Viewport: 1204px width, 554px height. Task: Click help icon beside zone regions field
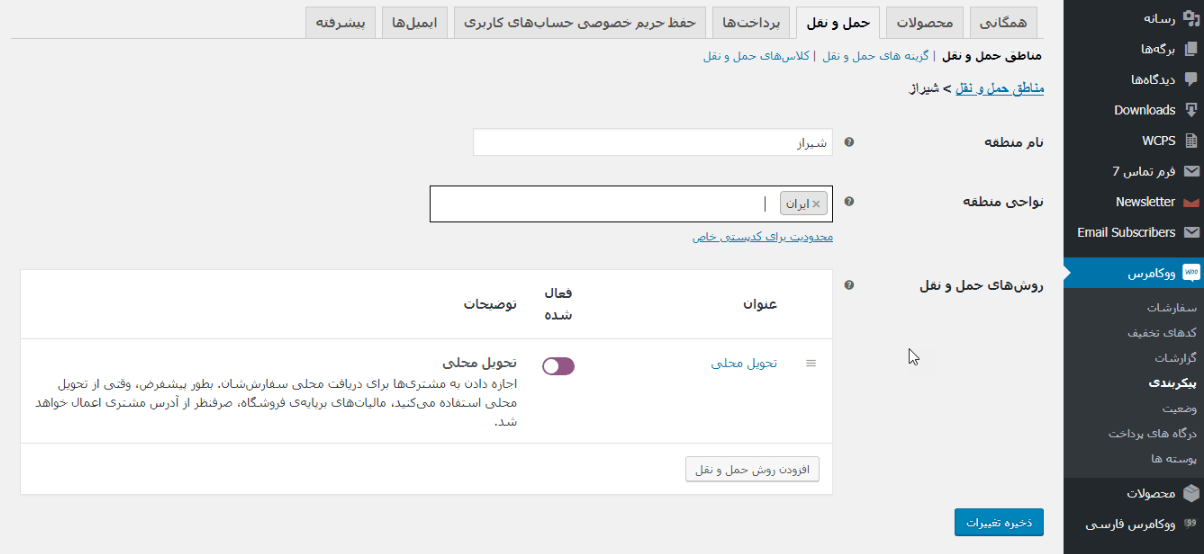point(849,201)
